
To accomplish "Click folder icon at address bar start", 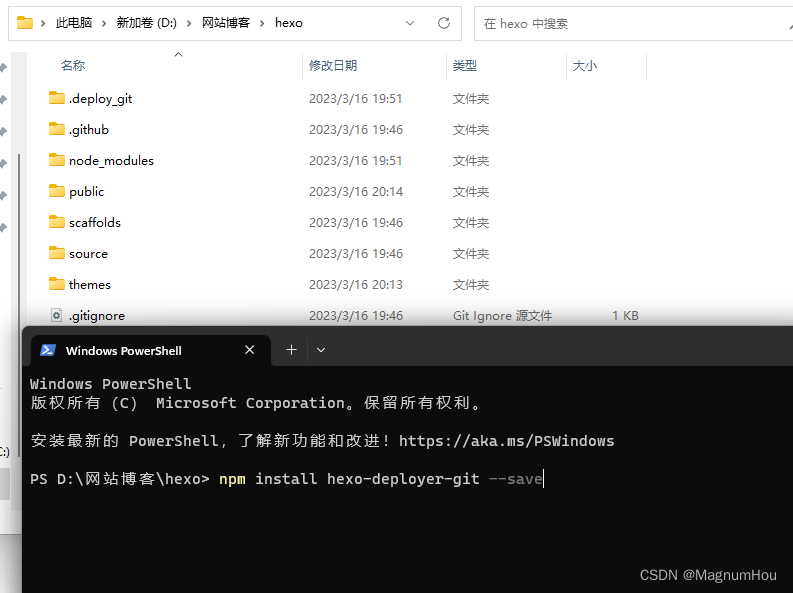I will (25, 22).
